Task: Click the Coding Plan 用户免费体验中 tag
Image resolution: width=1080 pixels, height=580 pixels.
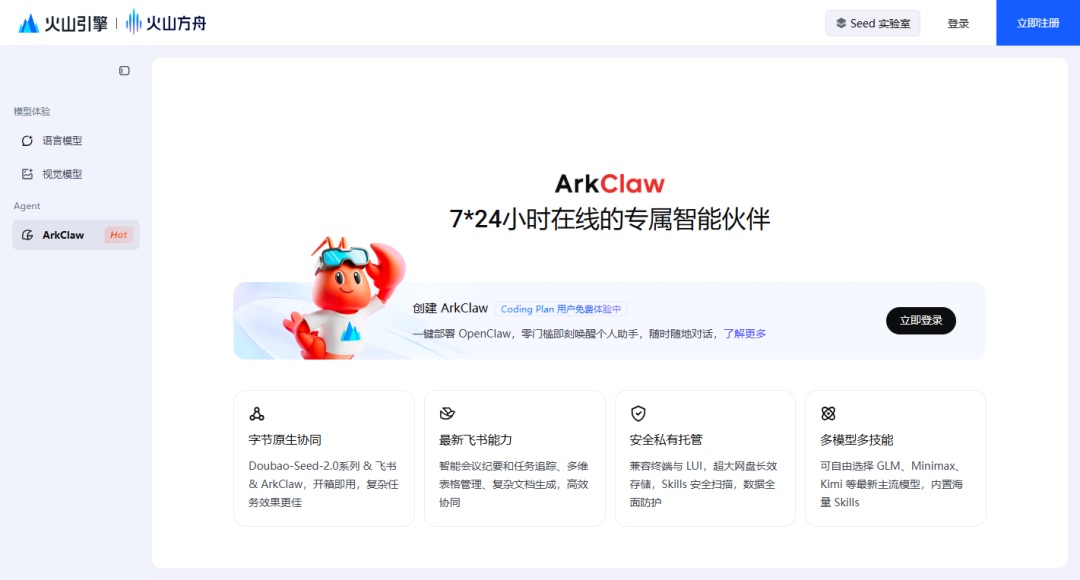Action: (x=561, y=309)
